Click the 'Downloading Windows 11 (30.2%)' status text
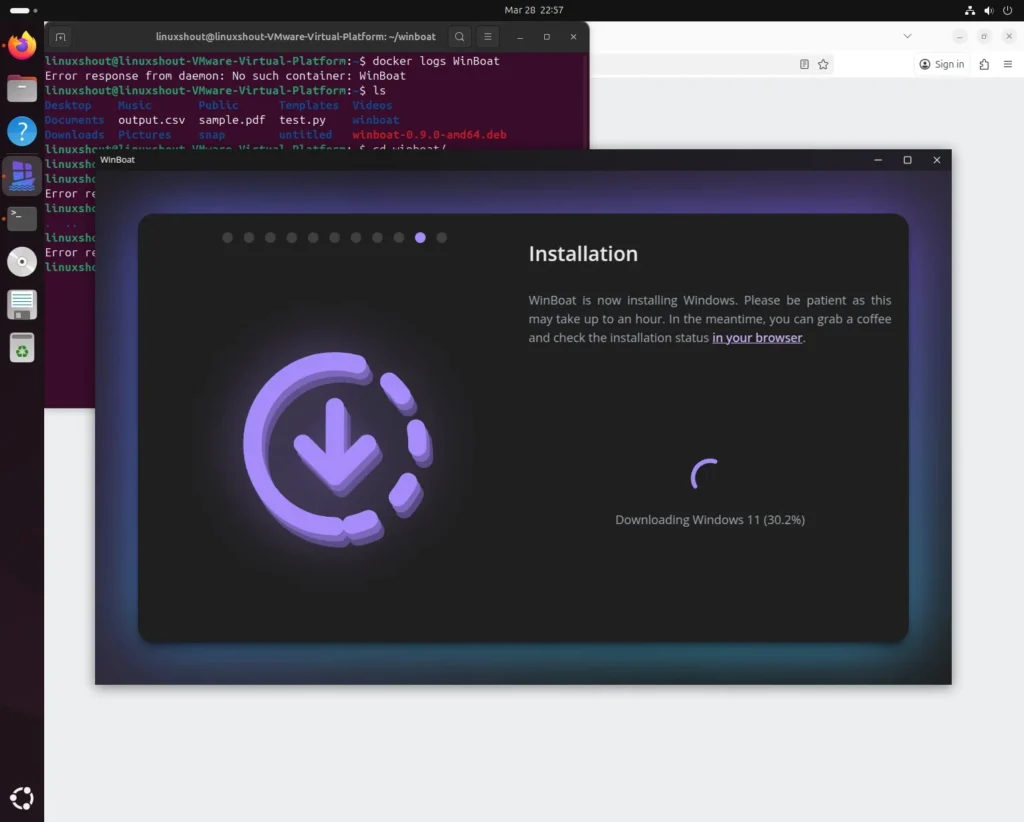Screen dimensions: 1024x822 710,520
